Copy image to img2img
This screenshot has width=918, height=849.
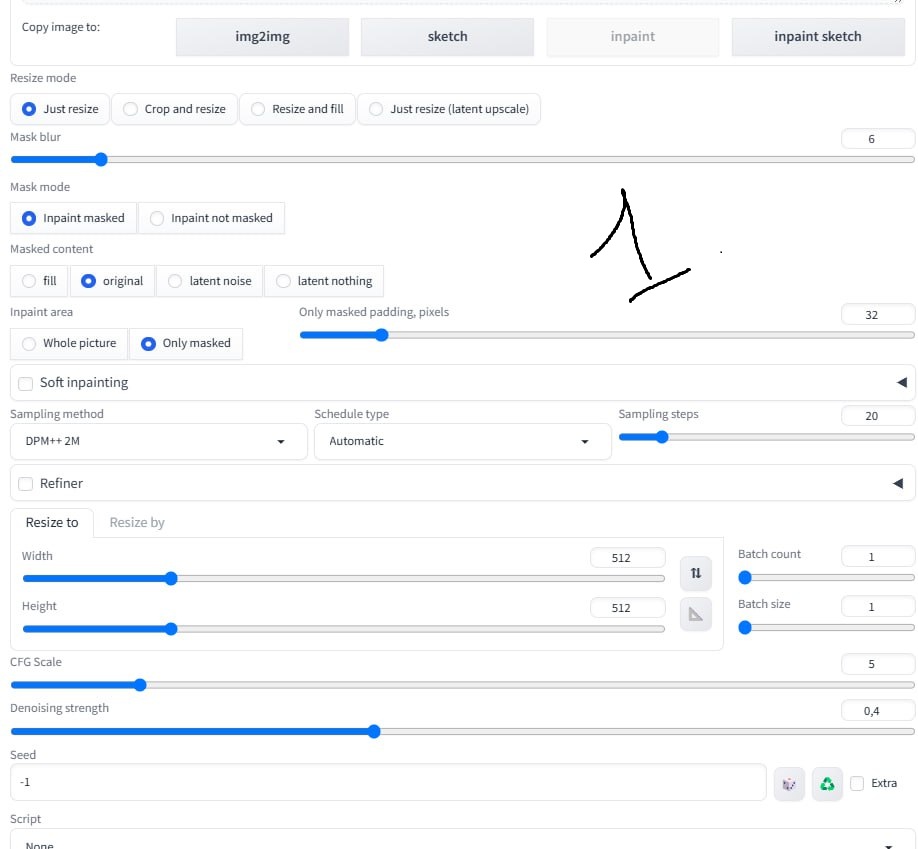click(x=262, y=36)
